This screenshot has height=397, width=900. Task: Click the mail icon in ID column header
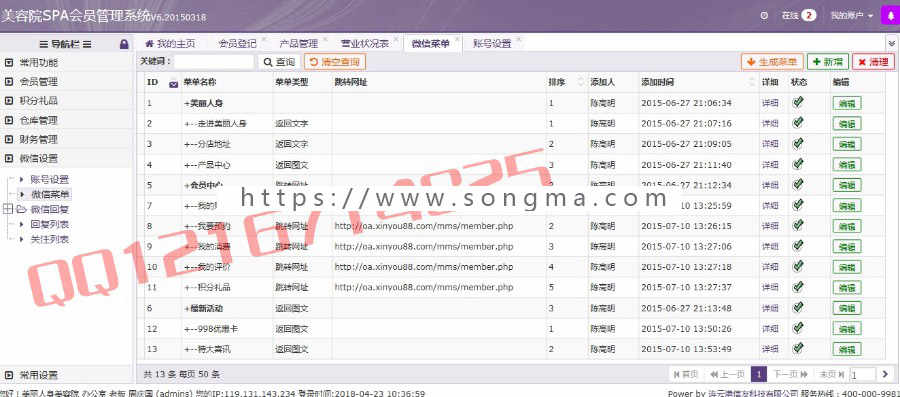point(173,83)
